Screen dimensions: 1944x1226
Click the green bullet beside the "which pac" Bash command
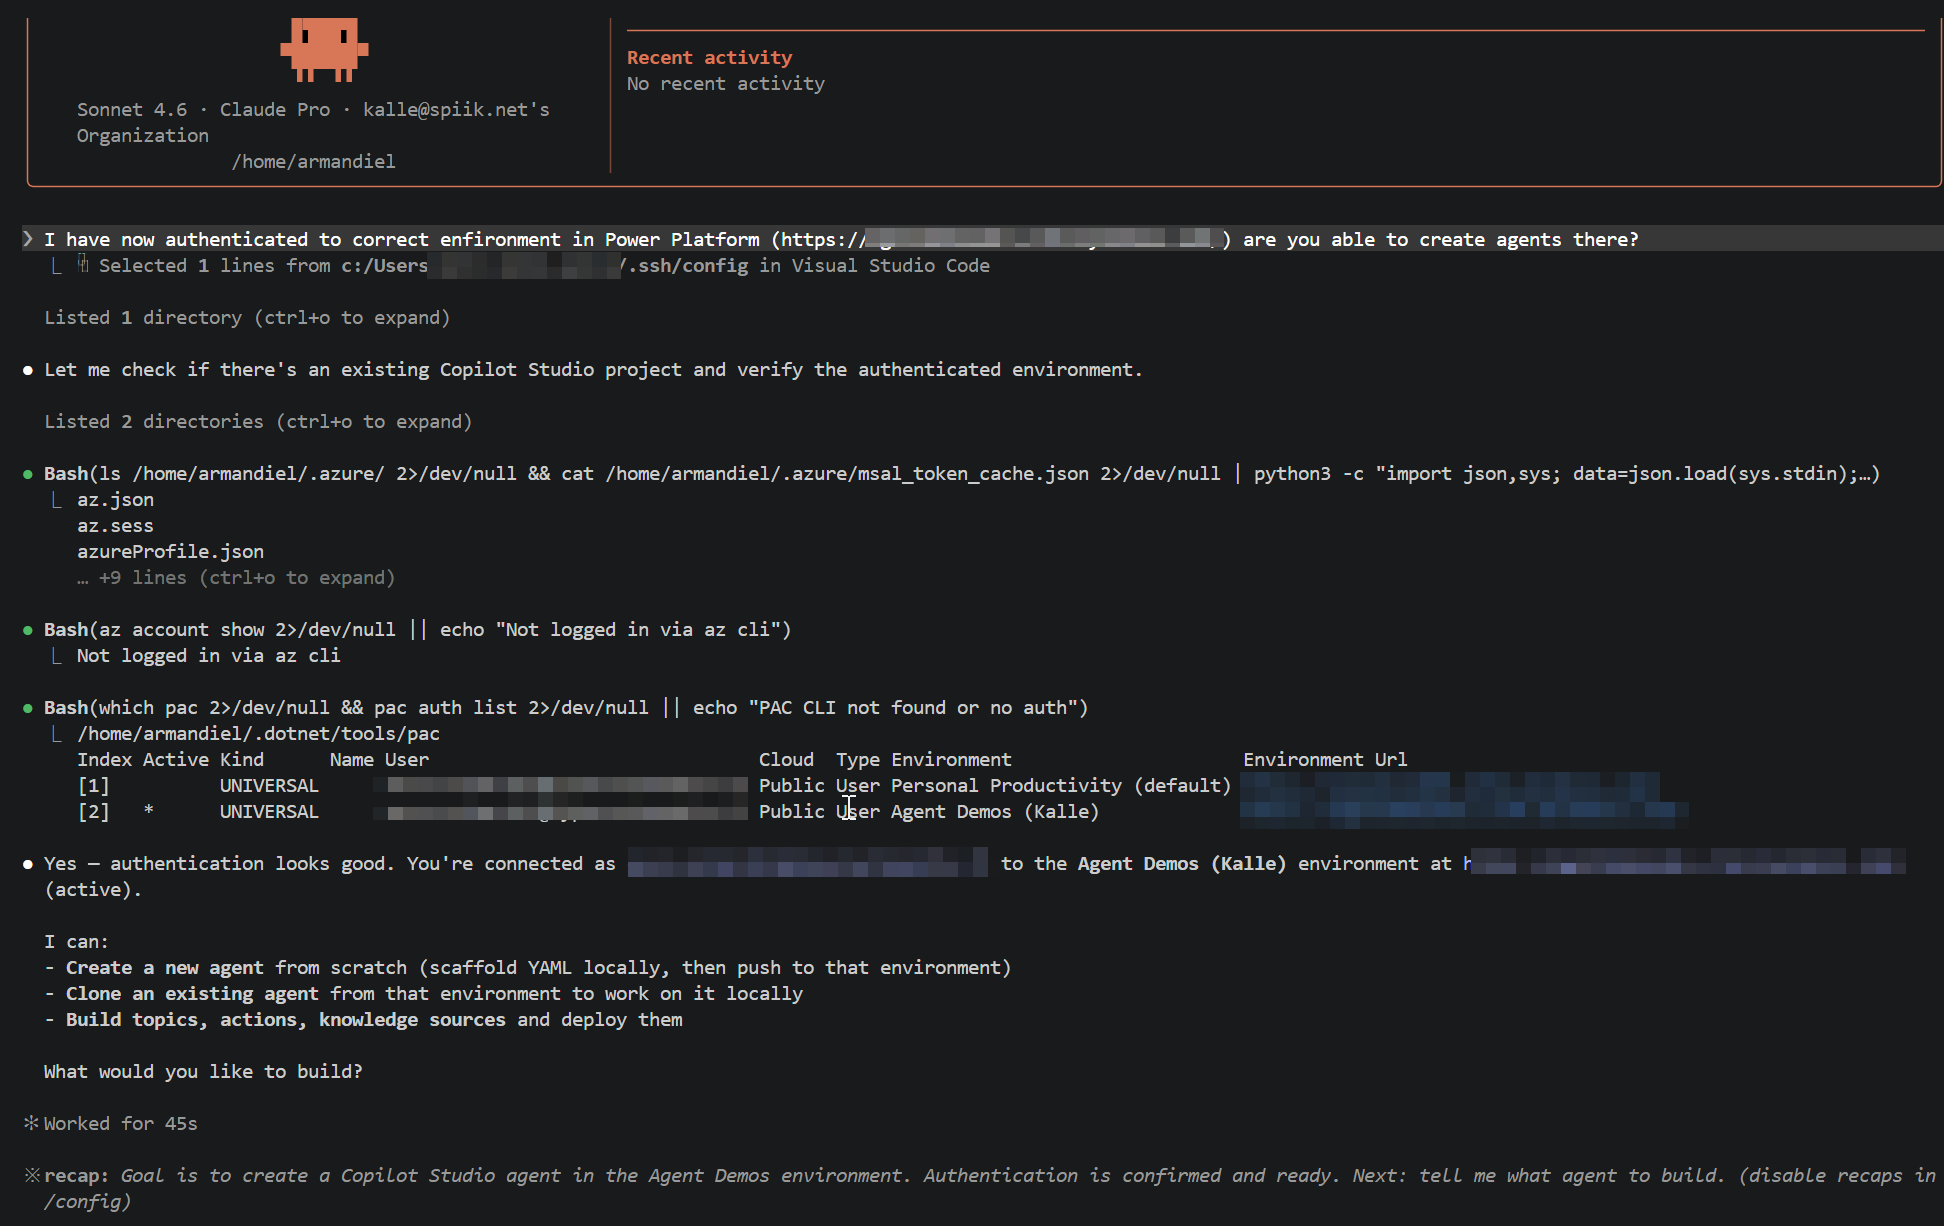click(28, 708)
